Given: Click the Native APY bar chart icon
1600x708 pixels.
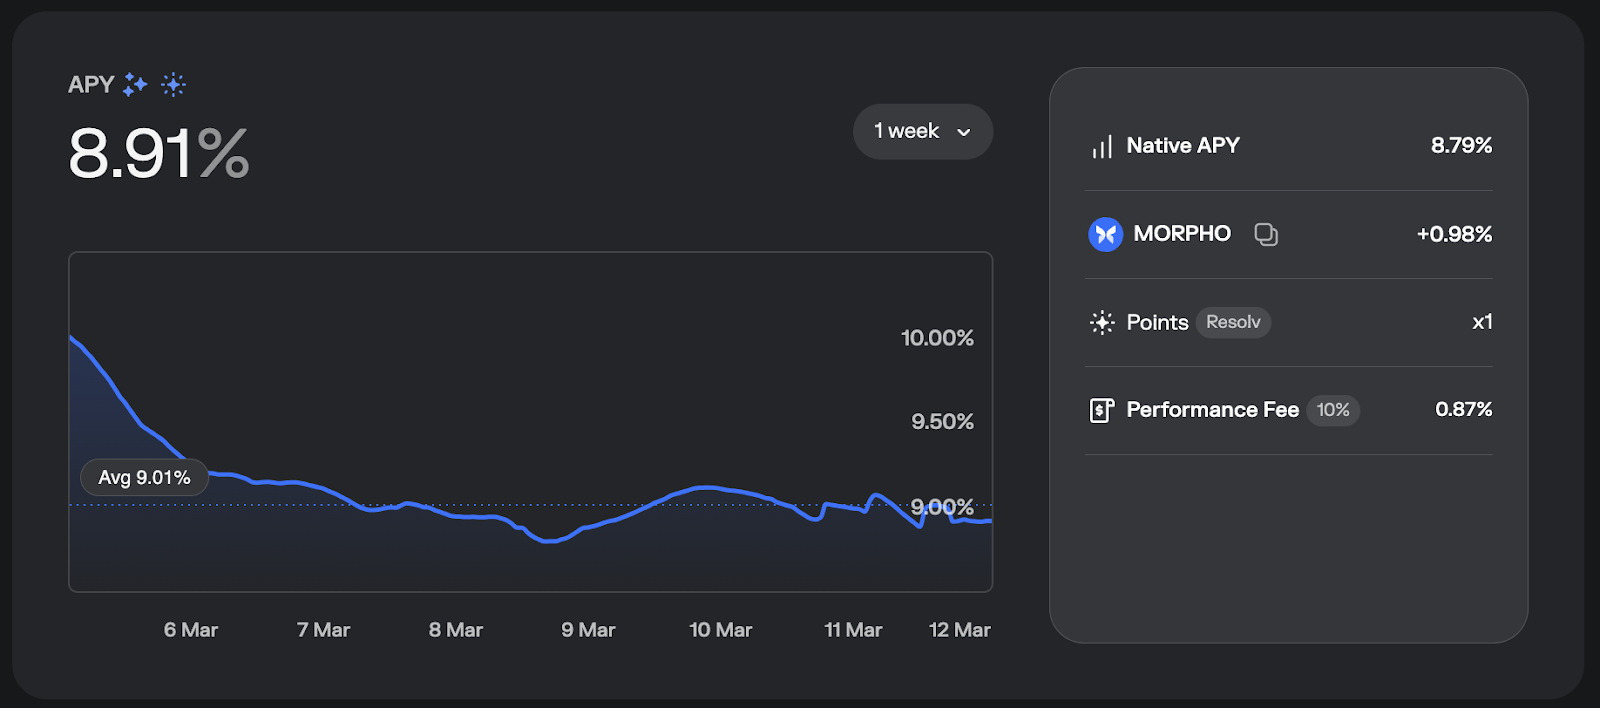Looking at the screenshot, I should pyautogui.click(x=1102, y=147).
